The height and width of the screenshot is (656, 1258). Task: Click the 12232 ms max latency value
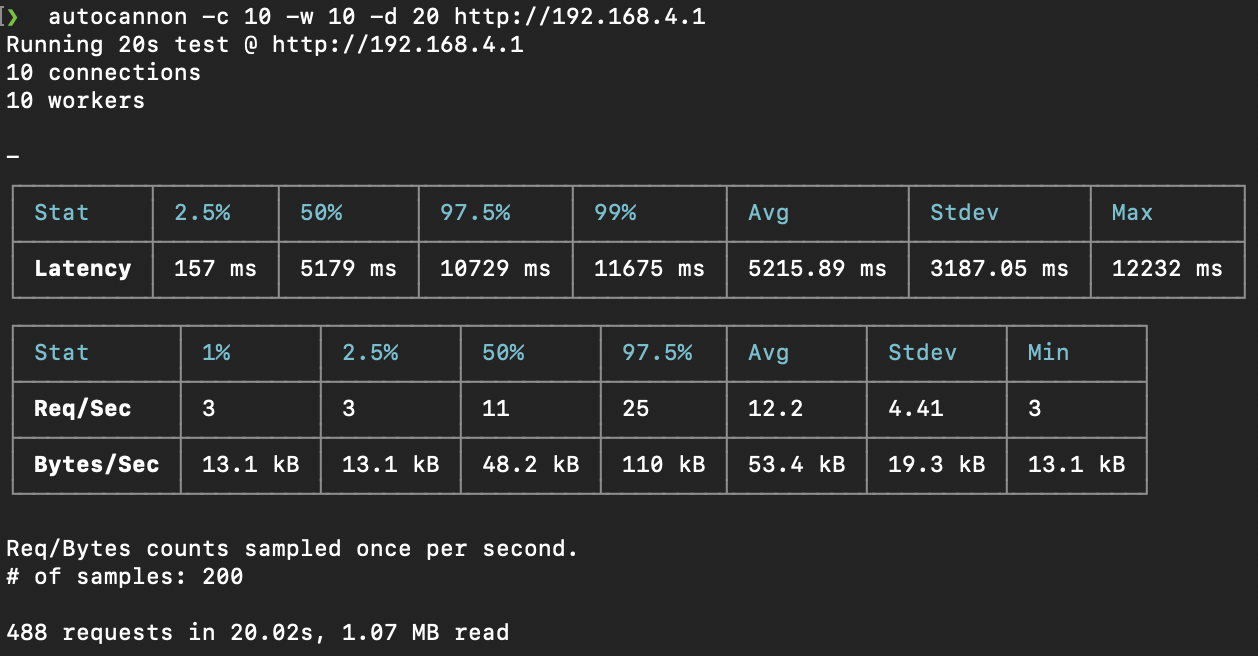(x=1167, y=269)
